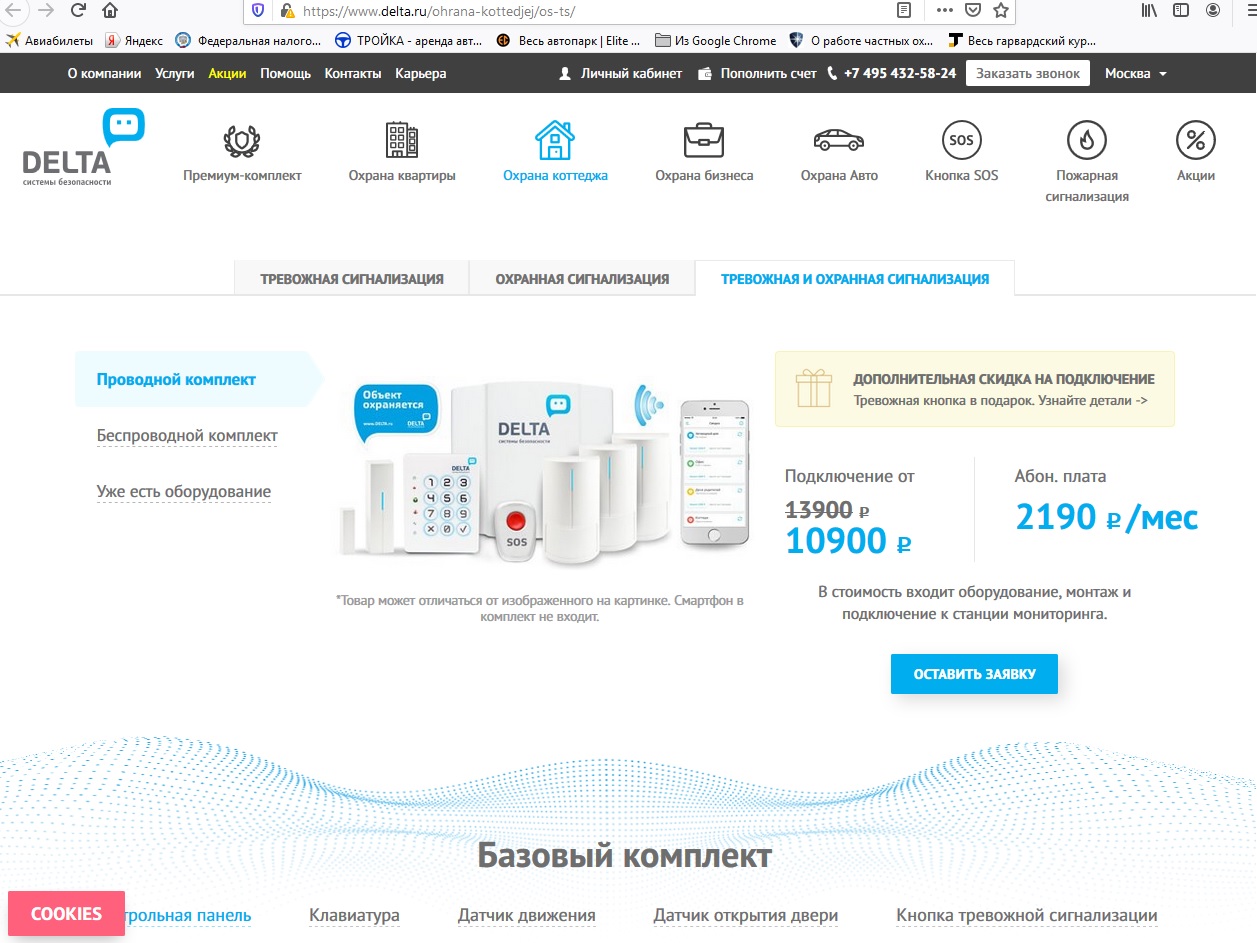This screenshot has height=943, width=1257.
Task: Open the Firefox account icon
Action: click(1213, 10)
